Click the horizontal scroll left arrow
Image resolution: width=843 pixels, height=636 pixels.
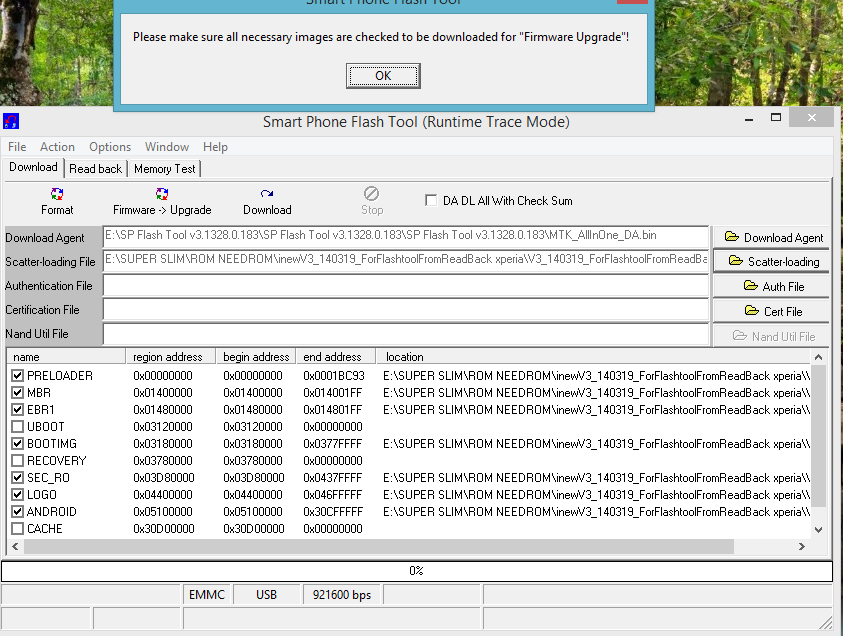(x=15, y=547)
